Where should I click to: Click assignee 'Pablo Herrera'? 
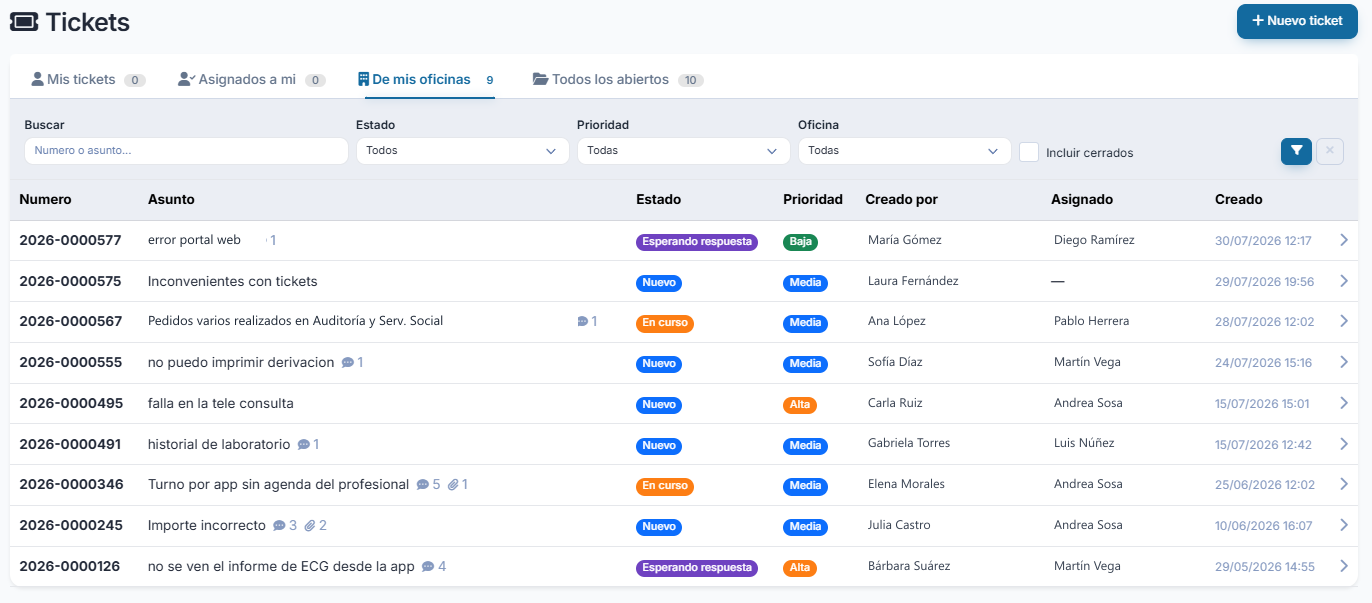point(1091,321)
